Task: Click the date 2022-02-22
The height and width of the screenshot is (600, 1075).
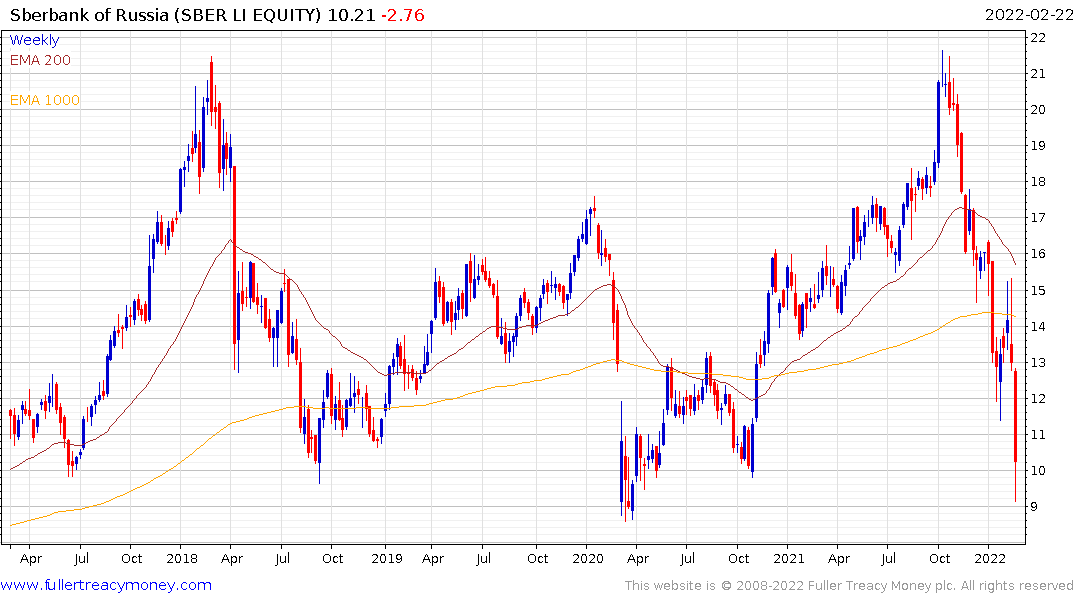Action: click(1028, 15)
